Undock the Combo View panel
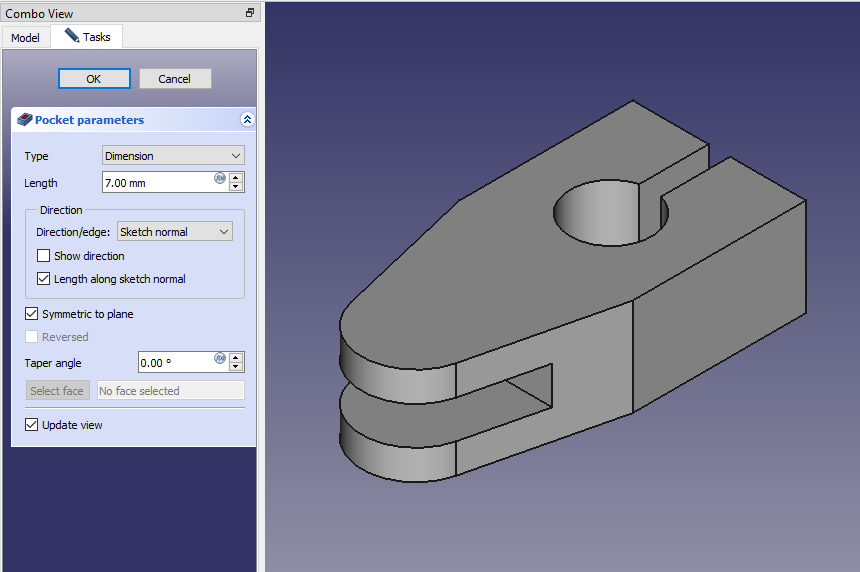The height and width of the screenshot is (572, 860). click(250, 13)
